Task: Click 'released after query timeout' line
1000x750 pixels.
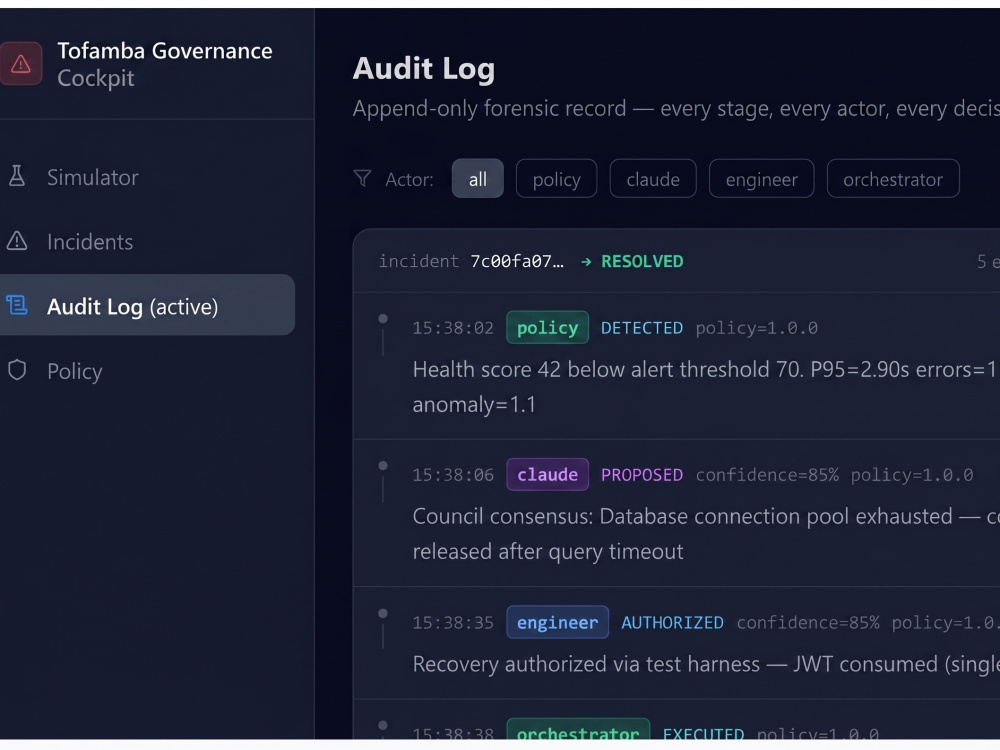Action: [x=548, y=551]
